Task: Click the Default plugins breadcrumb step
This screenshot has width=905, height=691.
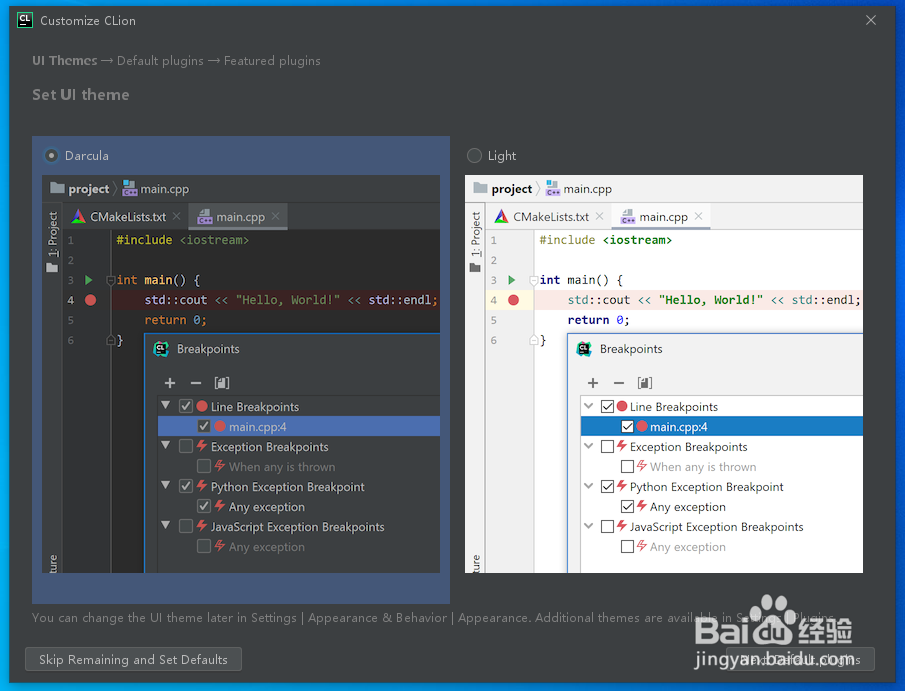Action: click(160, 61)
